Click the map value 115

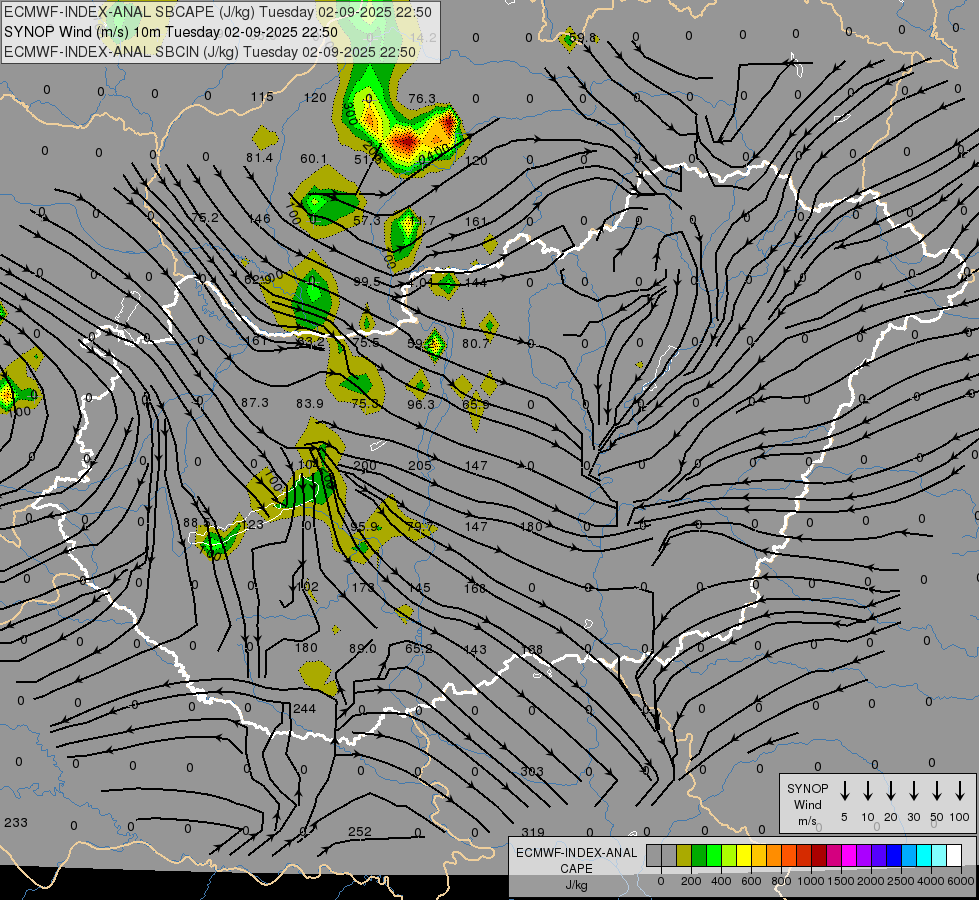[262, 97]
